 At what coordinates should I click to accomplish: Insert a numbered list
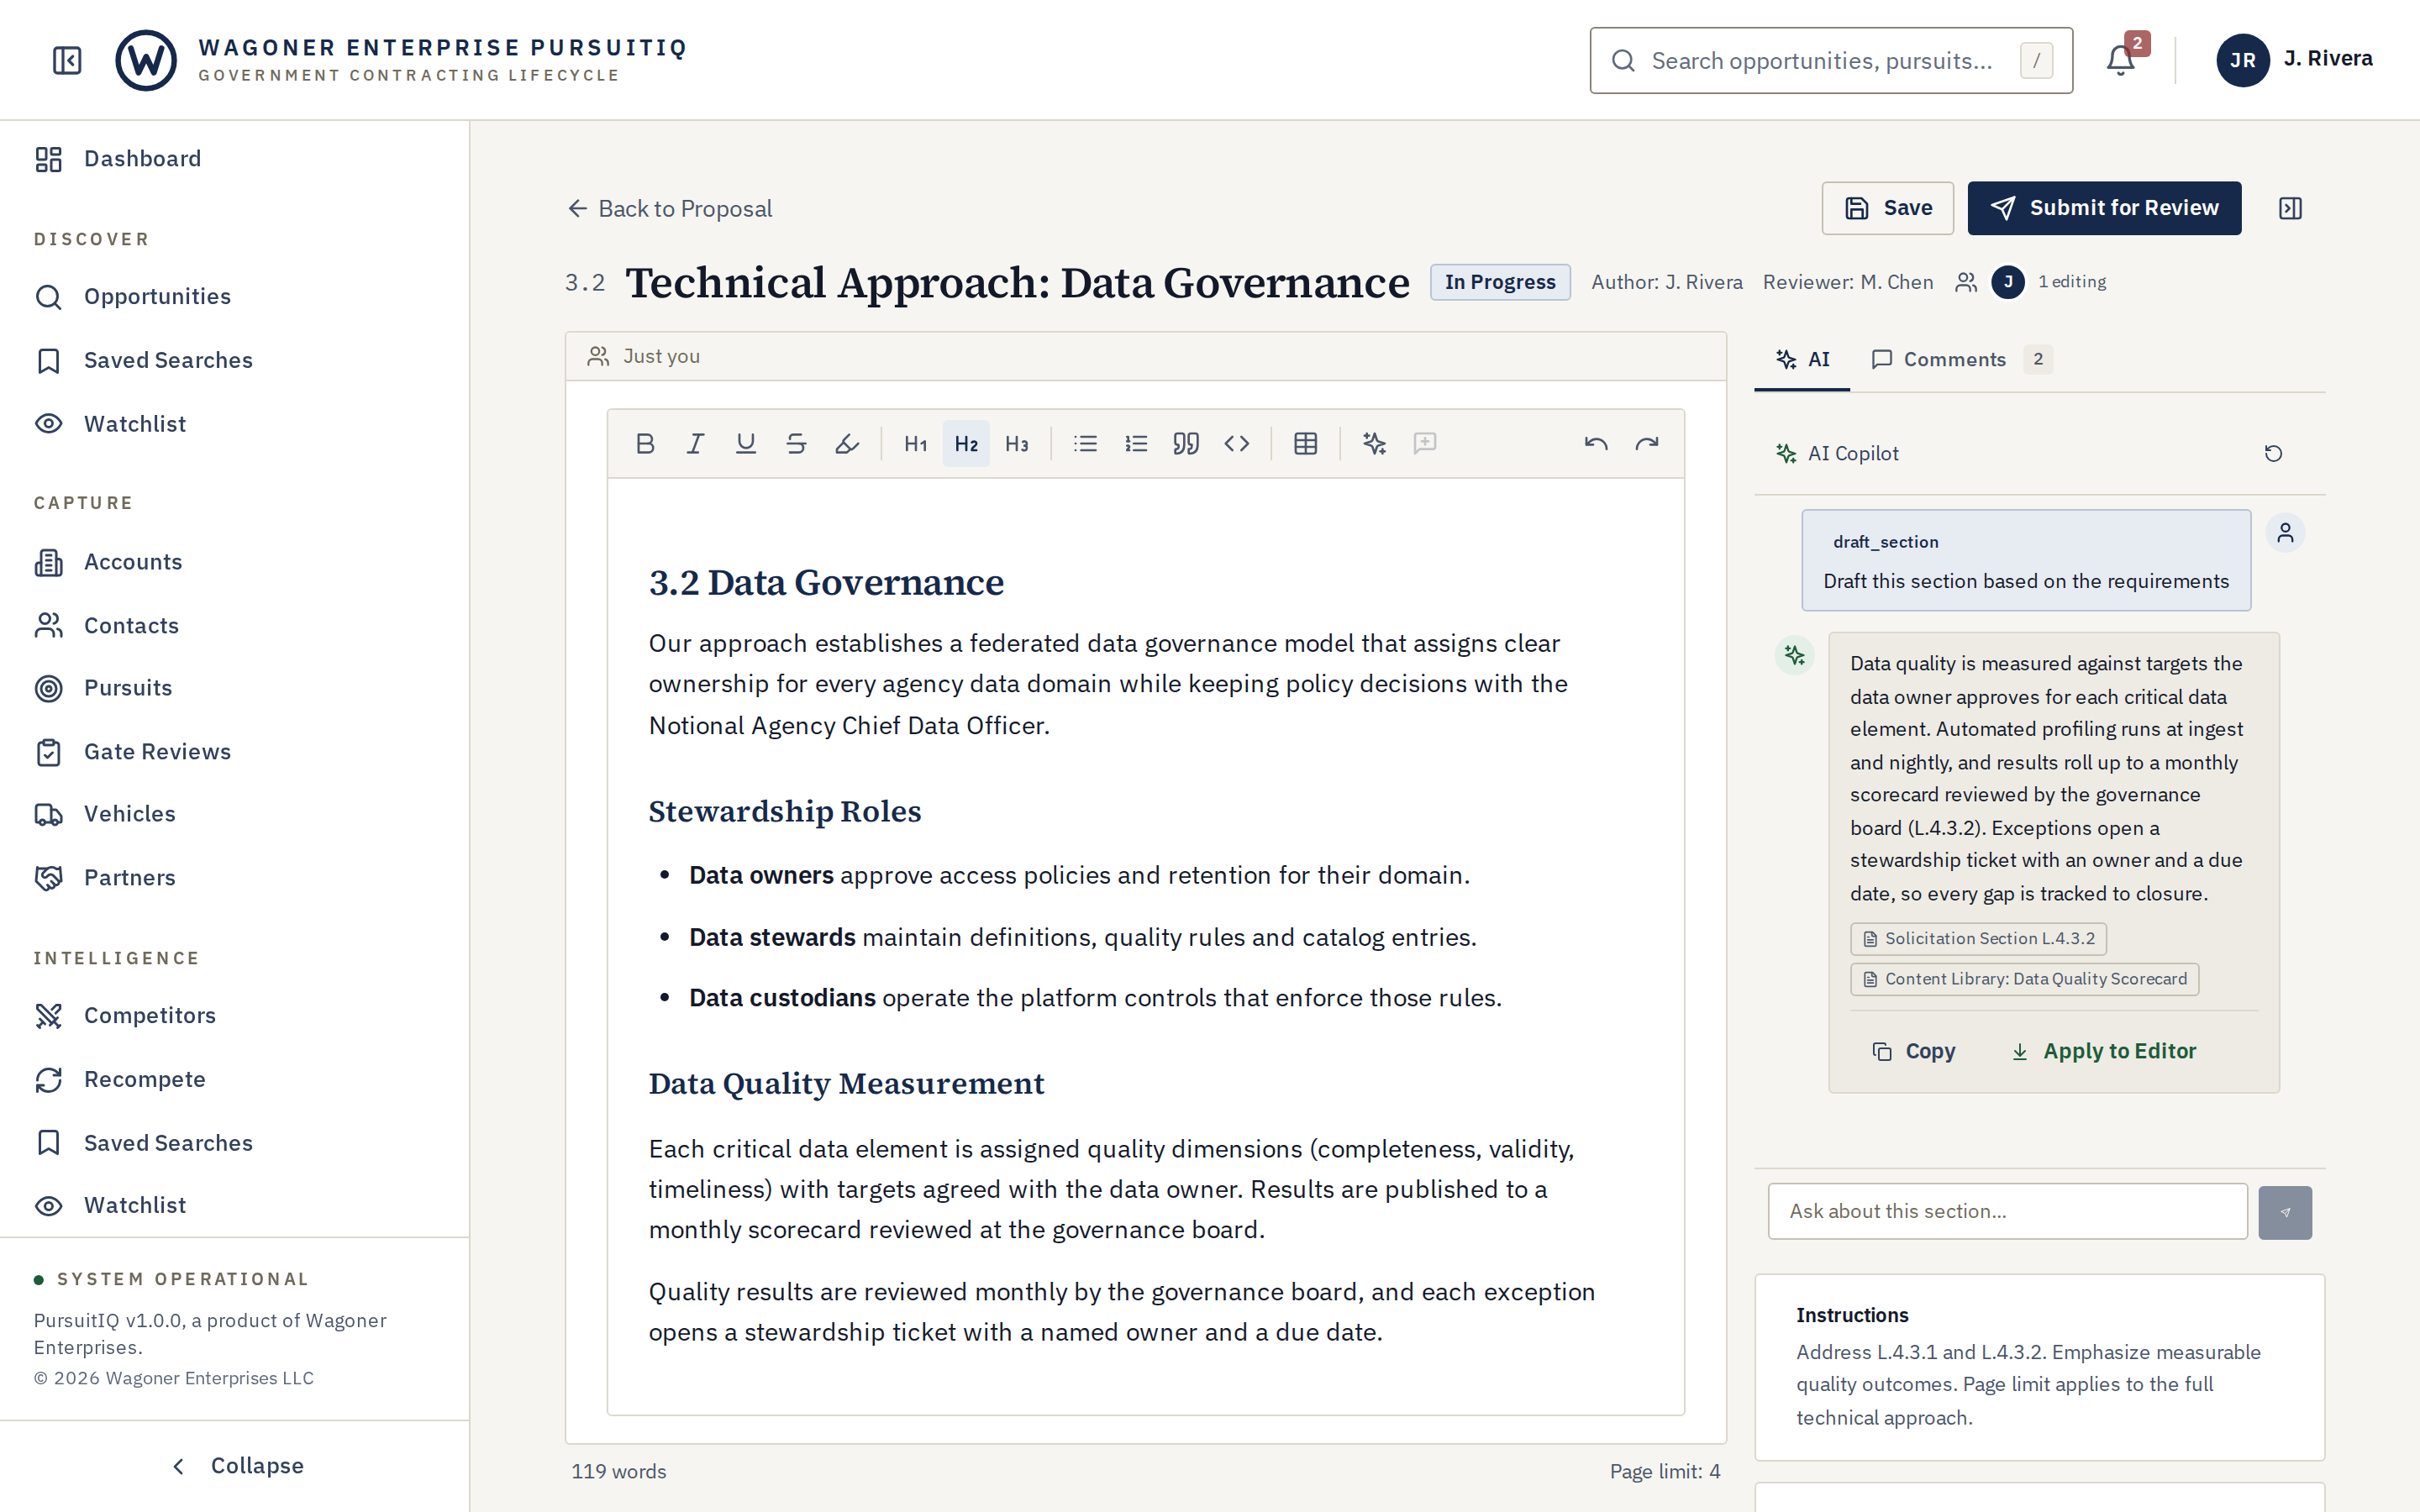pos(1136,443)
